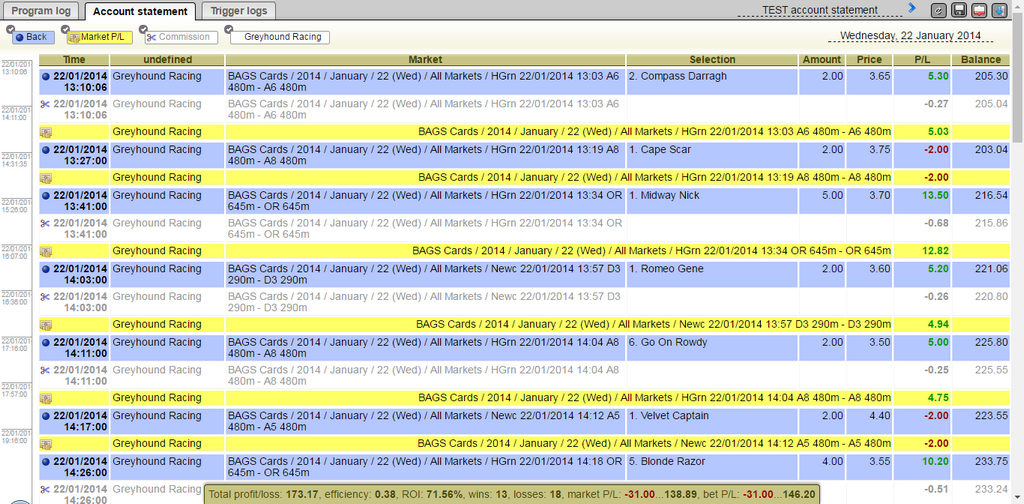
Task: Toggle the Market P/L filter
Action: coord(100,37)
